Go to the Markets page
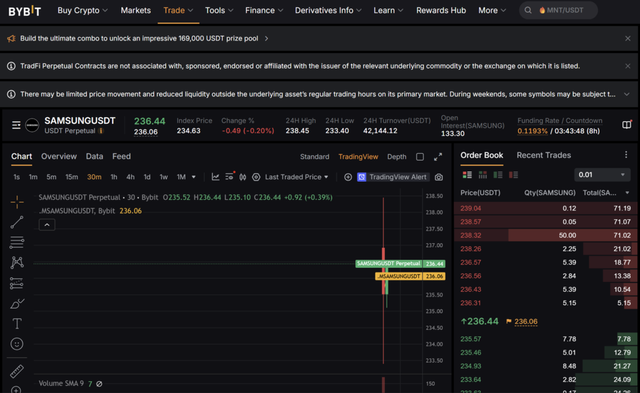The width and height of the screenshot is (640, 393). pyautogui.click(x=136, y=11)
